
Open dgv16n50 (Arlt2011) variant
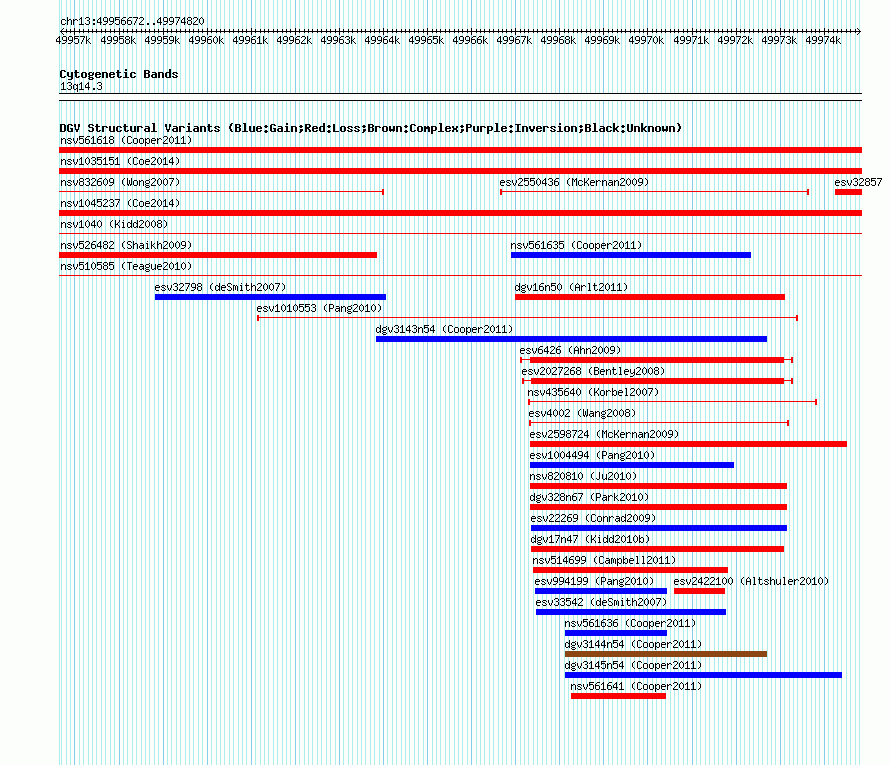coord(571,287)
